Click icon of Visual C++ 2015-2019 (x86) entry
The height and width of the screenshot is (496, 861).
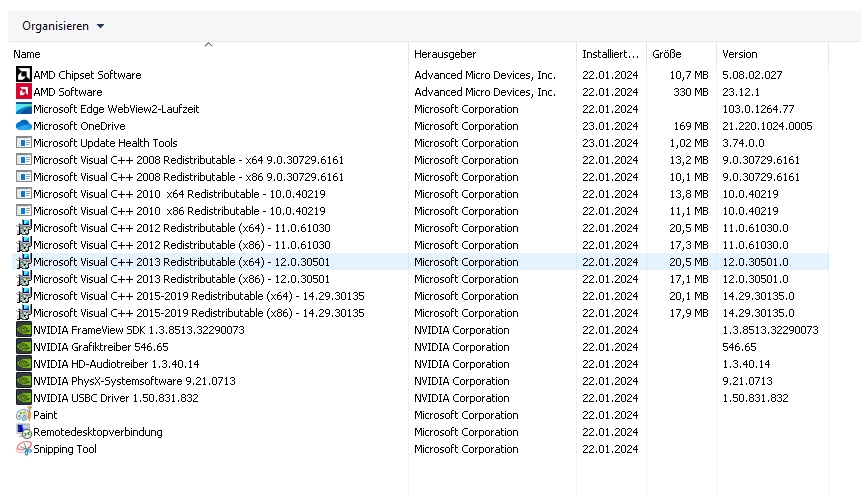24,313
